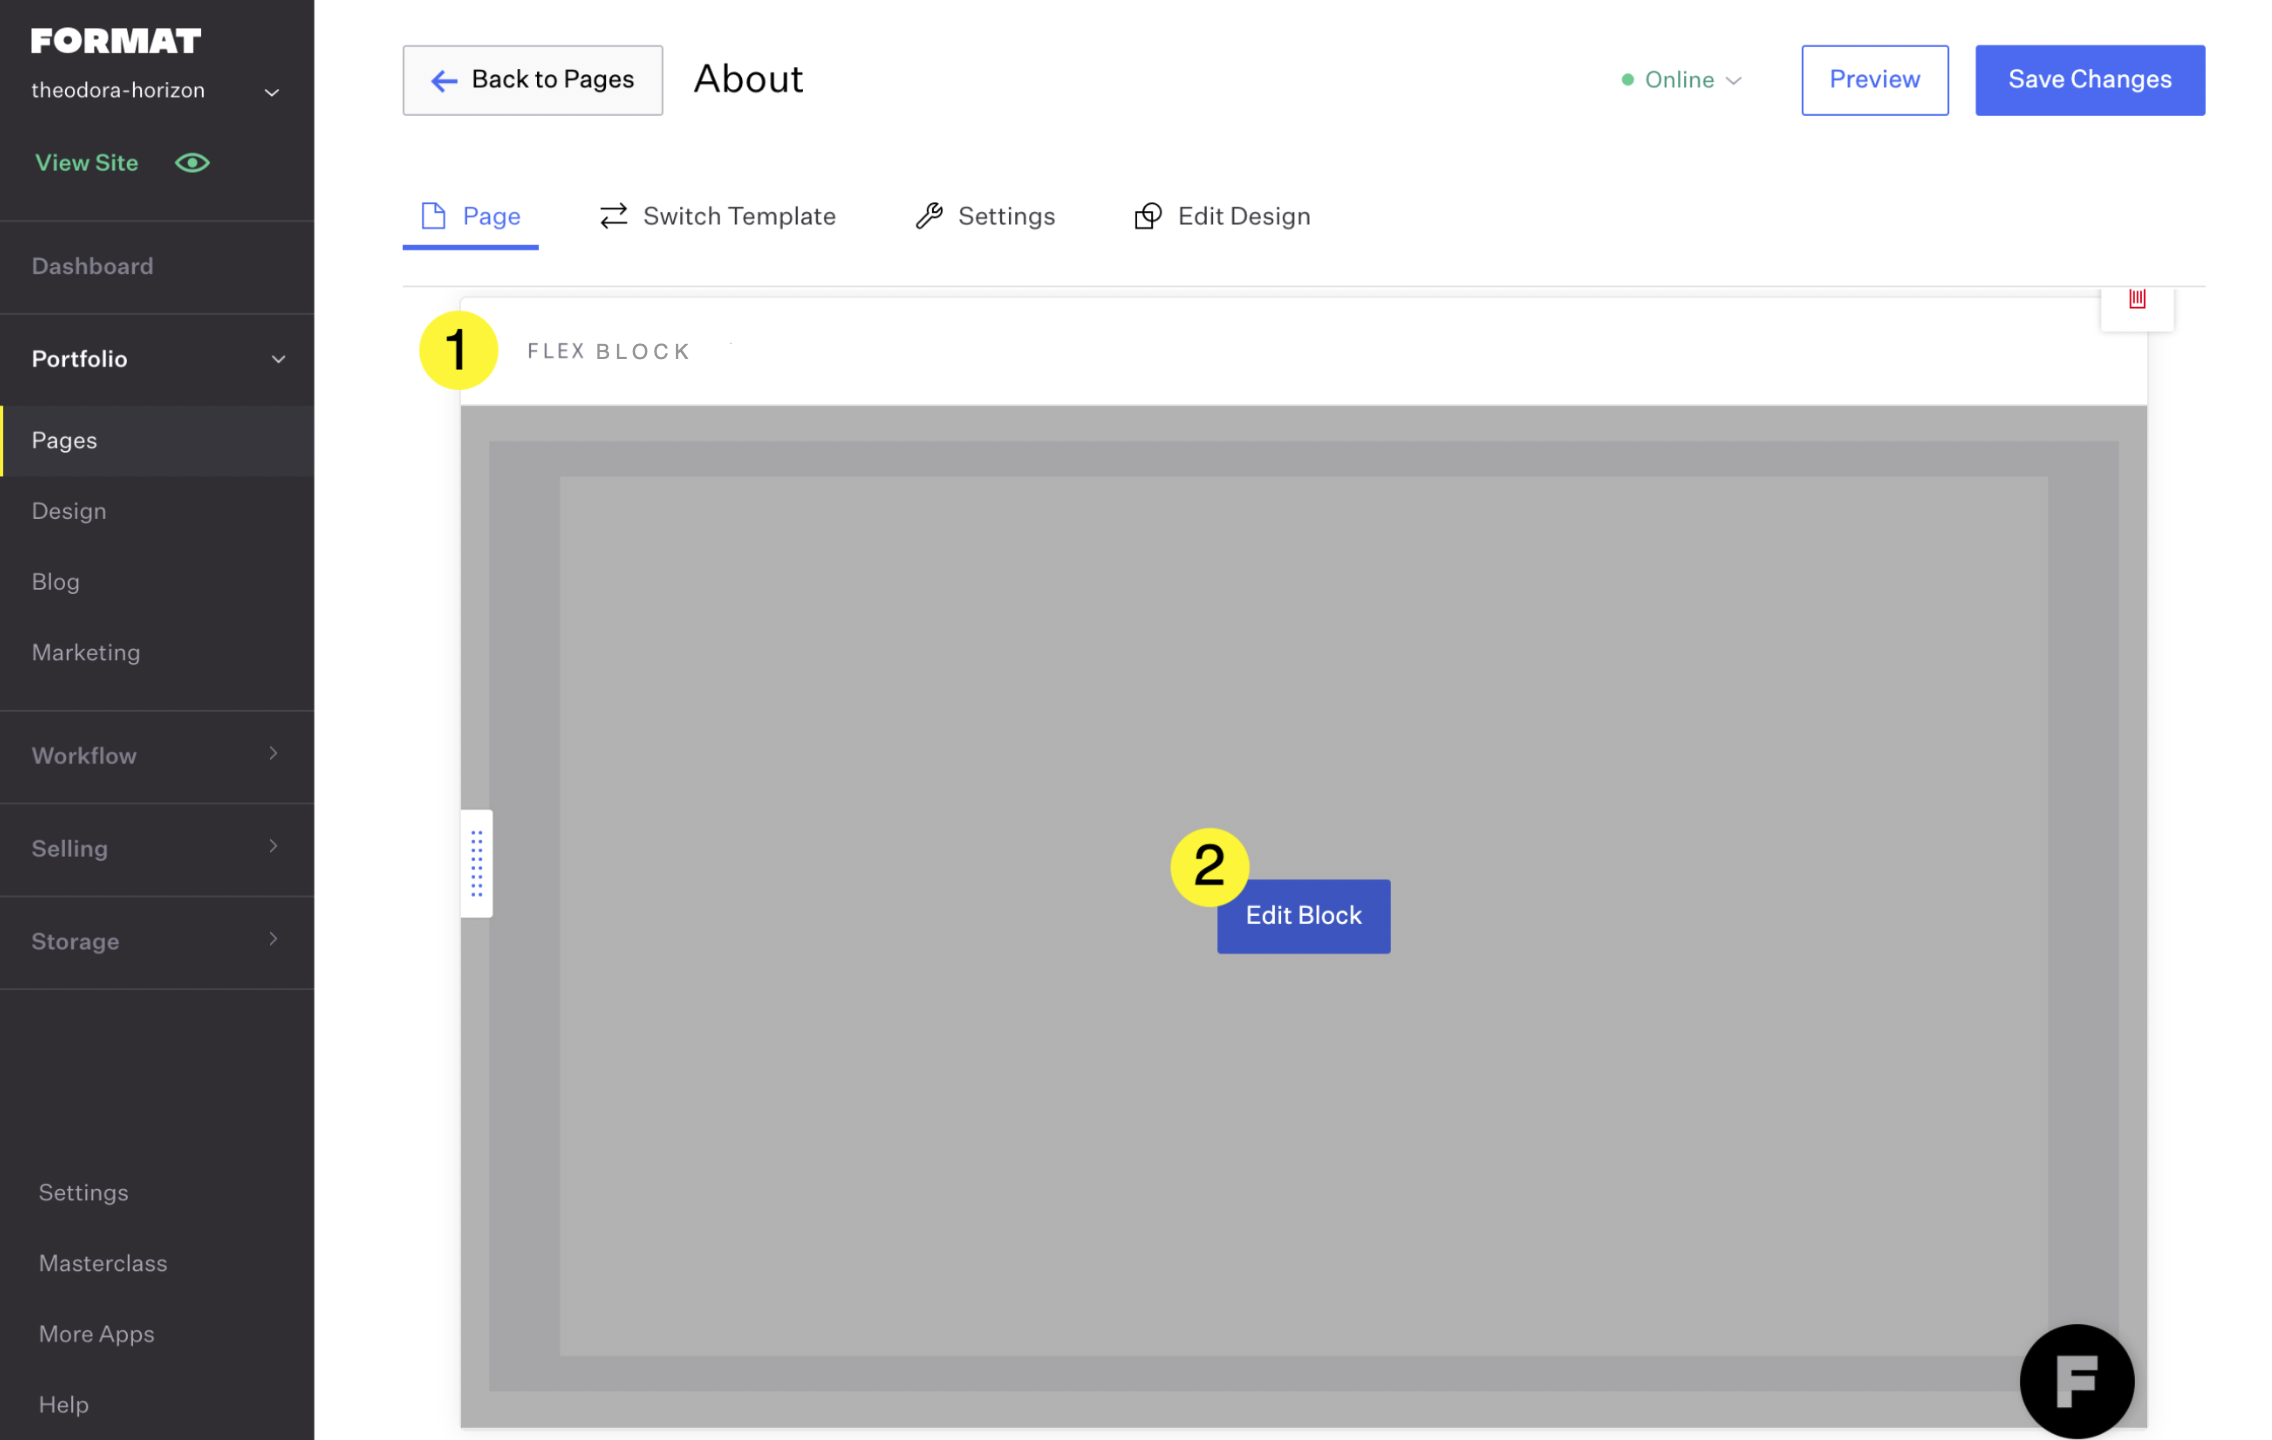The height and width of the screenshot is (1440, 2272).
Task: Click the FORMAT logo in sidebar
Action: (116, 41)
